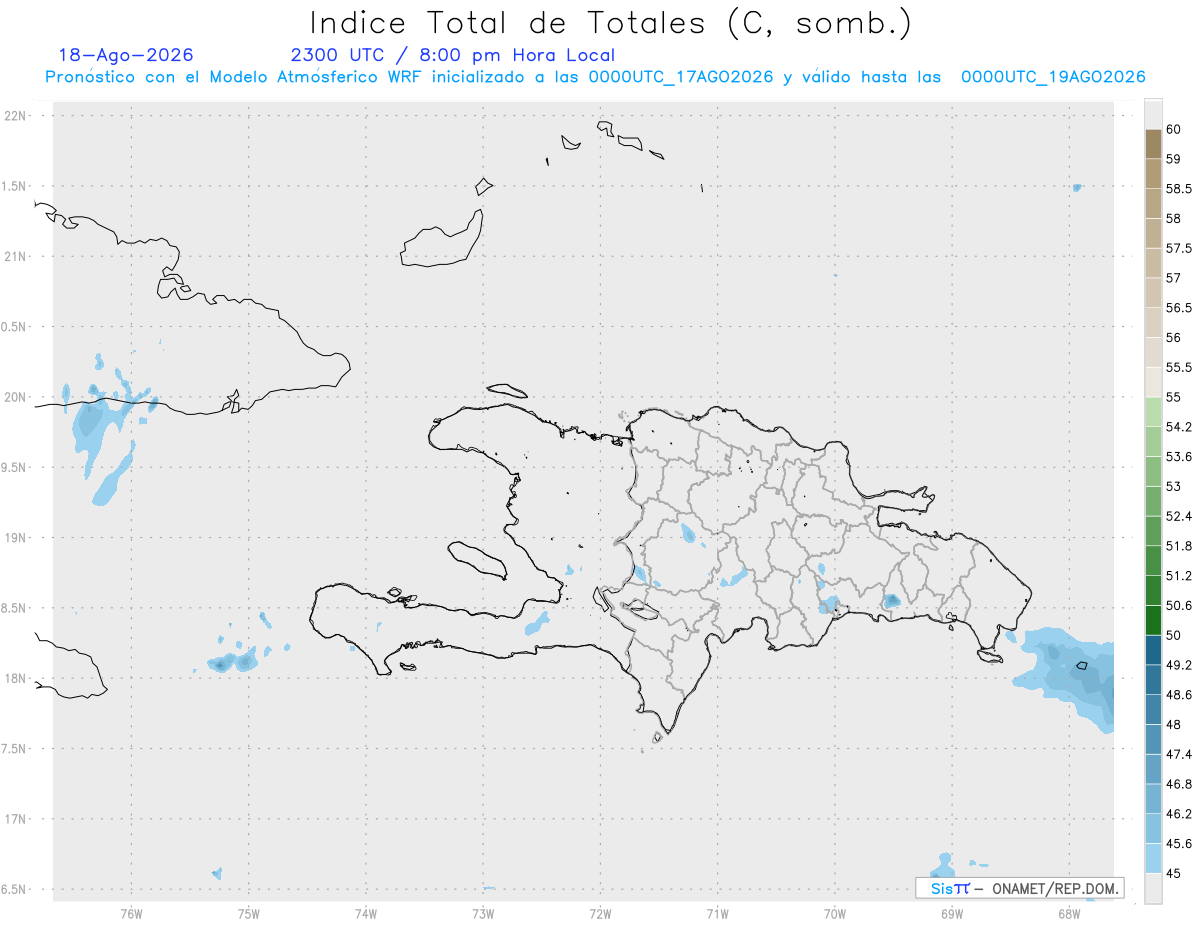Click the "17N" latitude label
The image size is (1200, 927).
coord(15,819)
